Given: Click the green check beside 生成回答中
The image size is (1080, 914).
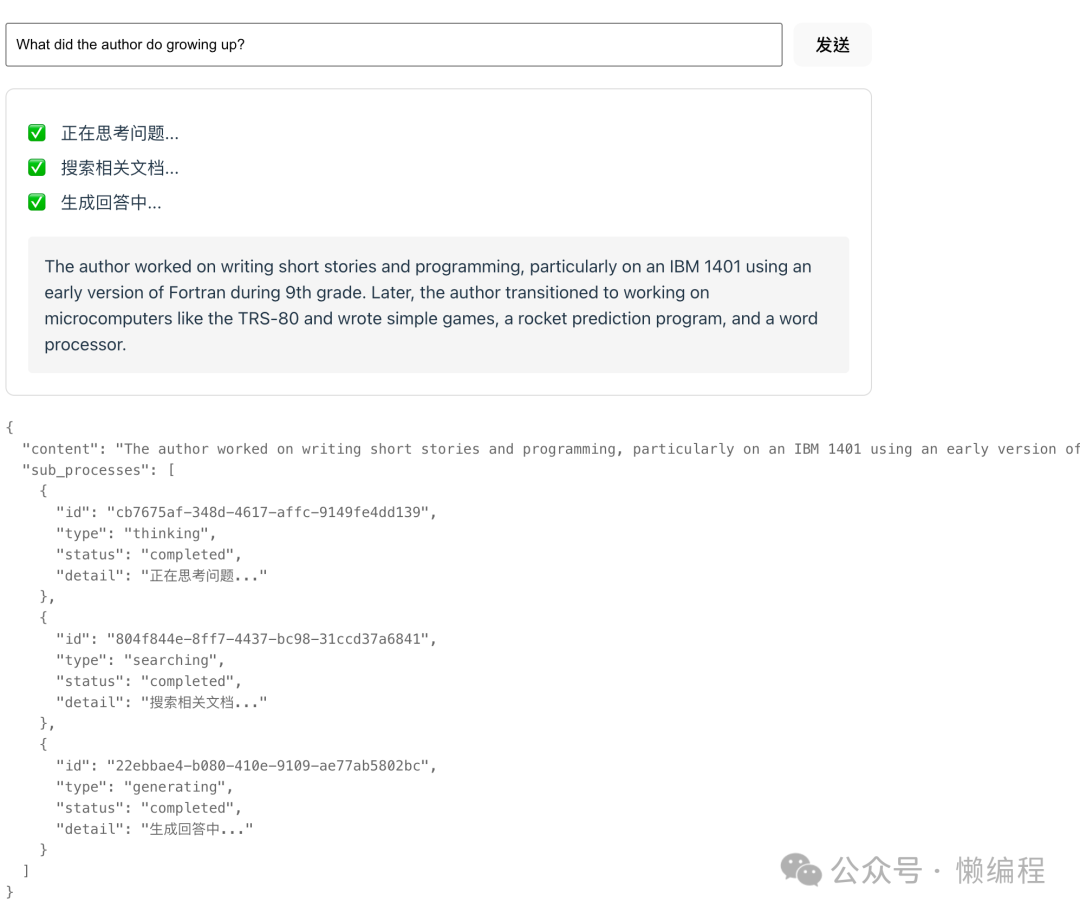Looking at the screenshot, I should [37, 202].
